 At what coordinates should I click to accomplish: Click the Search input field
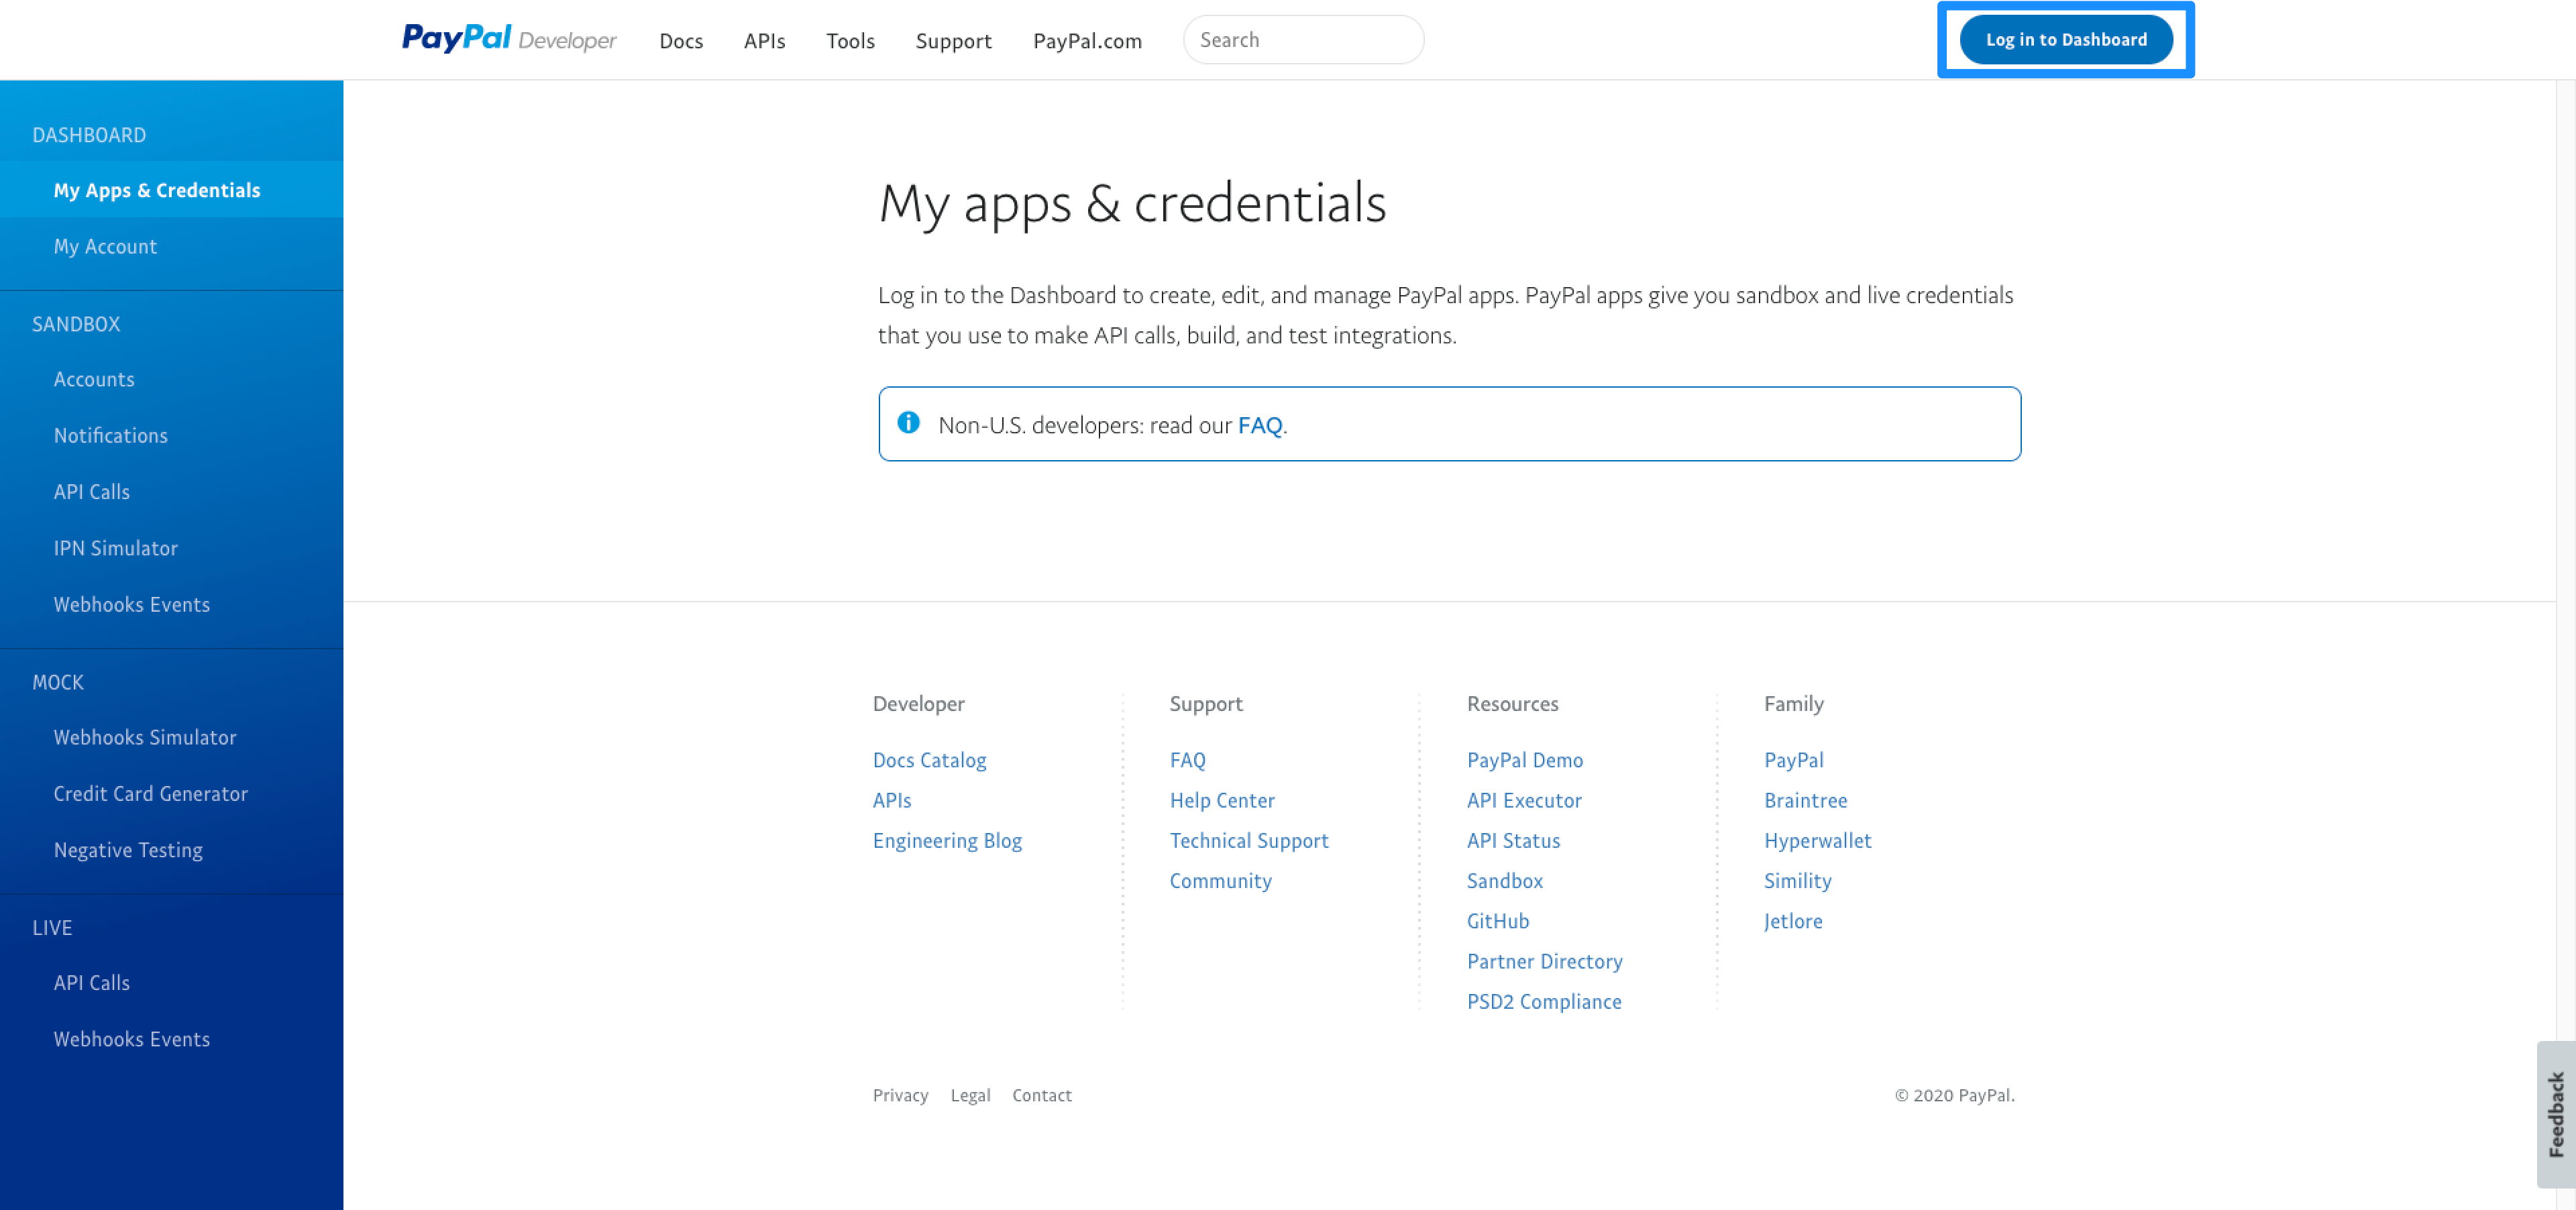click(1303, 40)
